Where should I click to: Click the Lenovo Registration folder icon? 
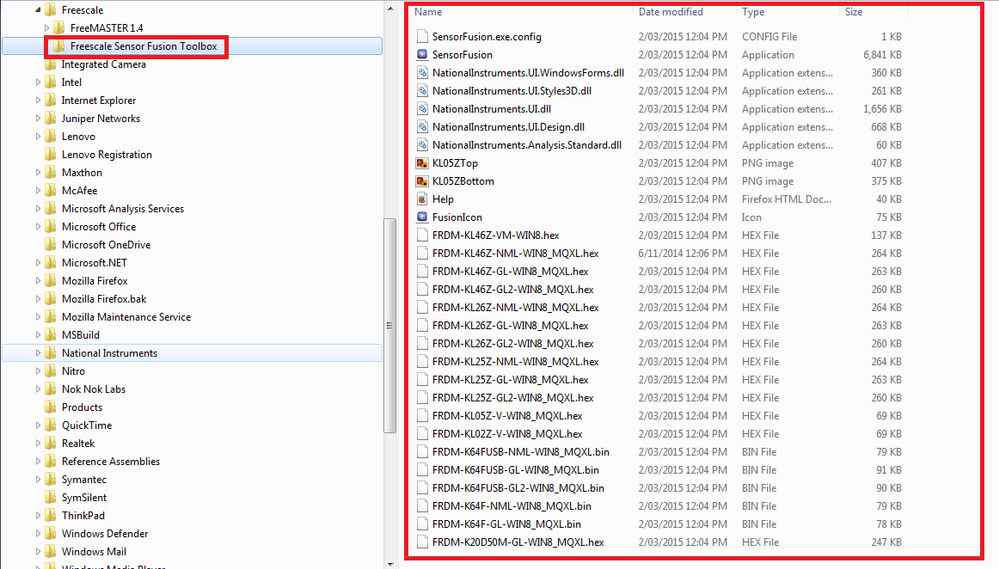coord(50,155)
